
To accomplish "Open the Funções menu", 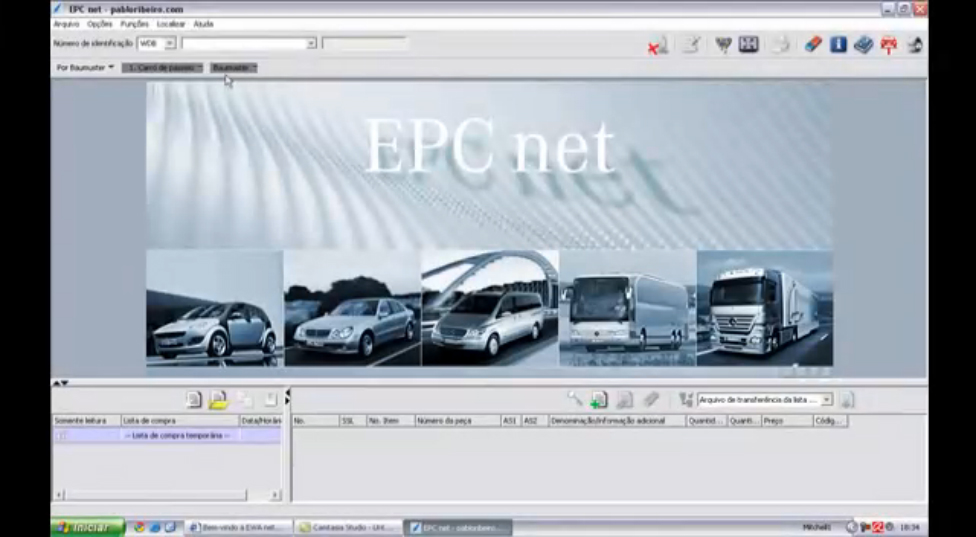I will [134, 24].
